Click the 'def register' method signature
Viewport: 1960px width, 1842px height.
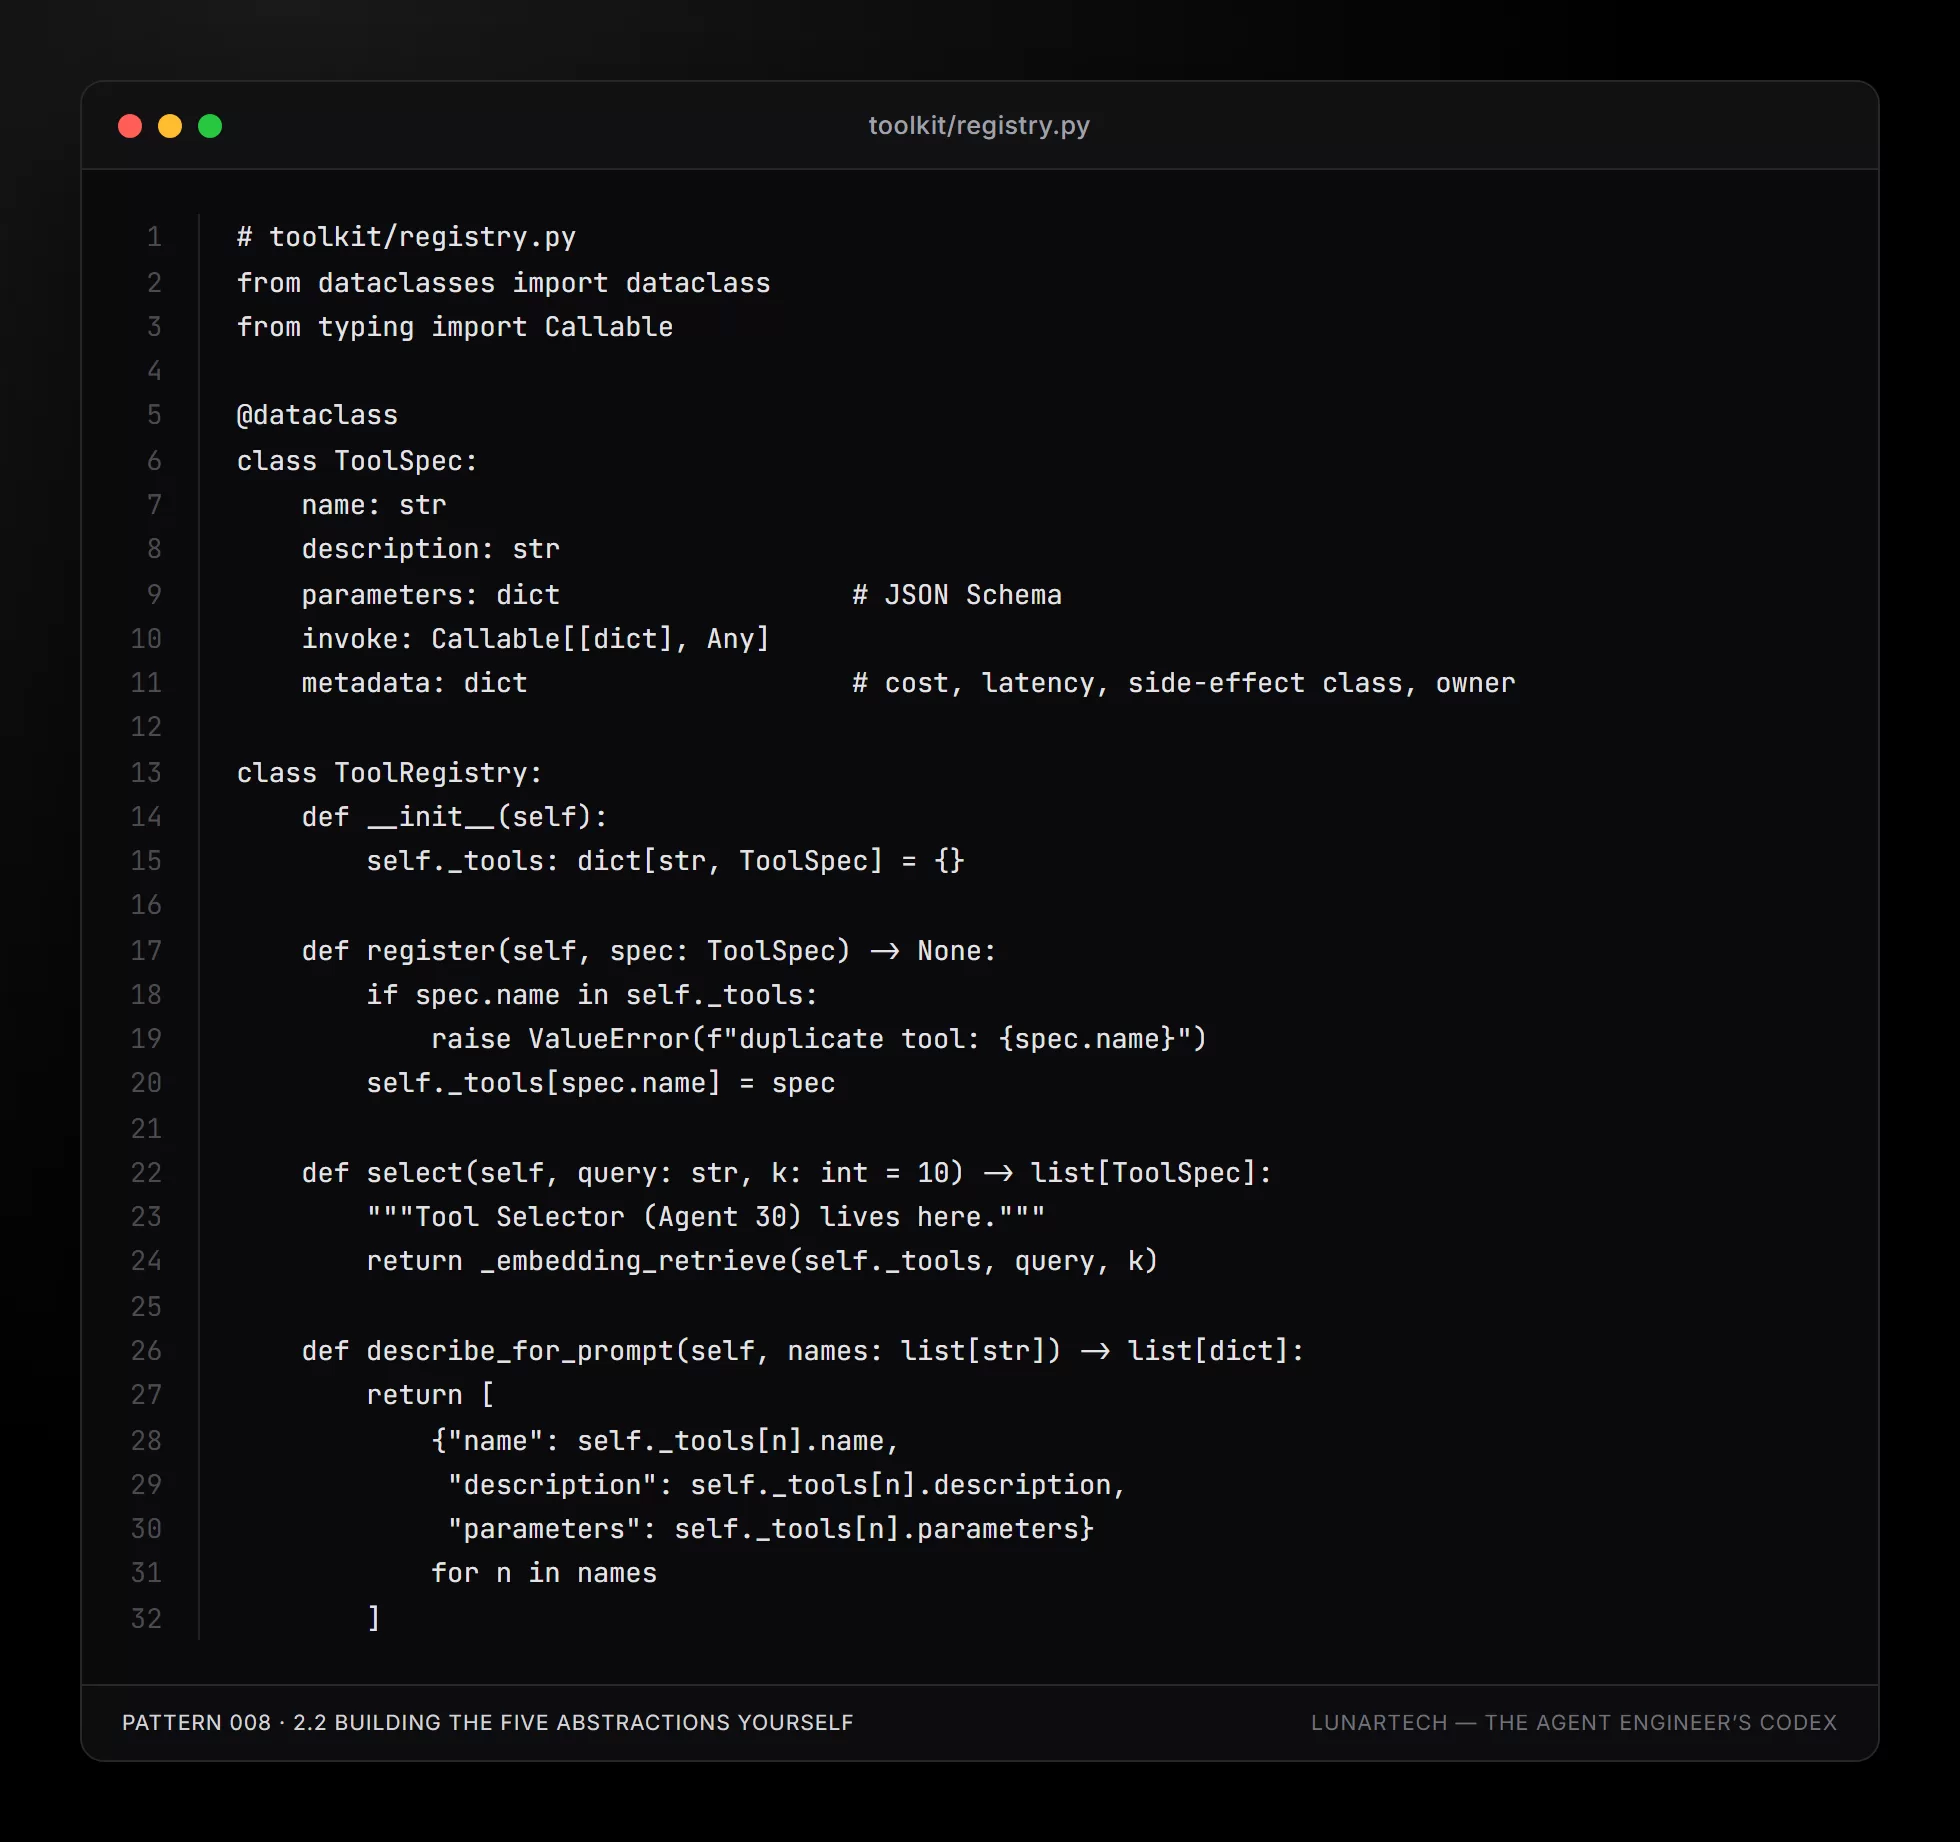click(649, 951)
